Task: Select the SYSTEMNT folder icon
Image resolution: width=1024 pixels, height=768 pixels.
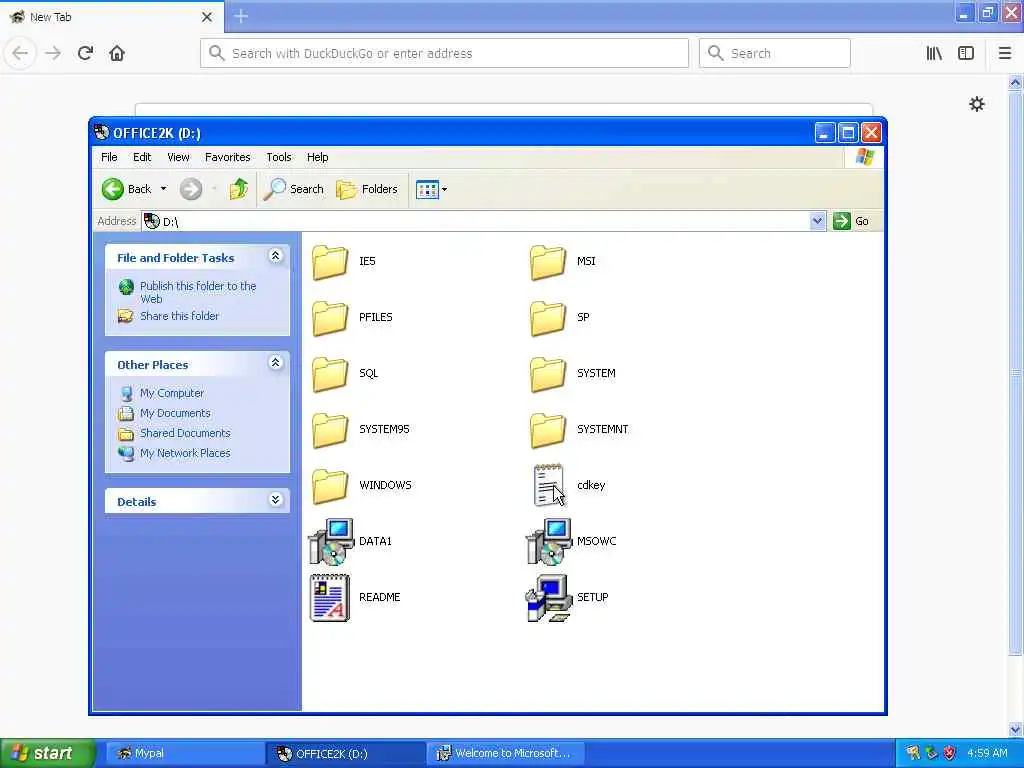Action: click(x=547, y=430)
